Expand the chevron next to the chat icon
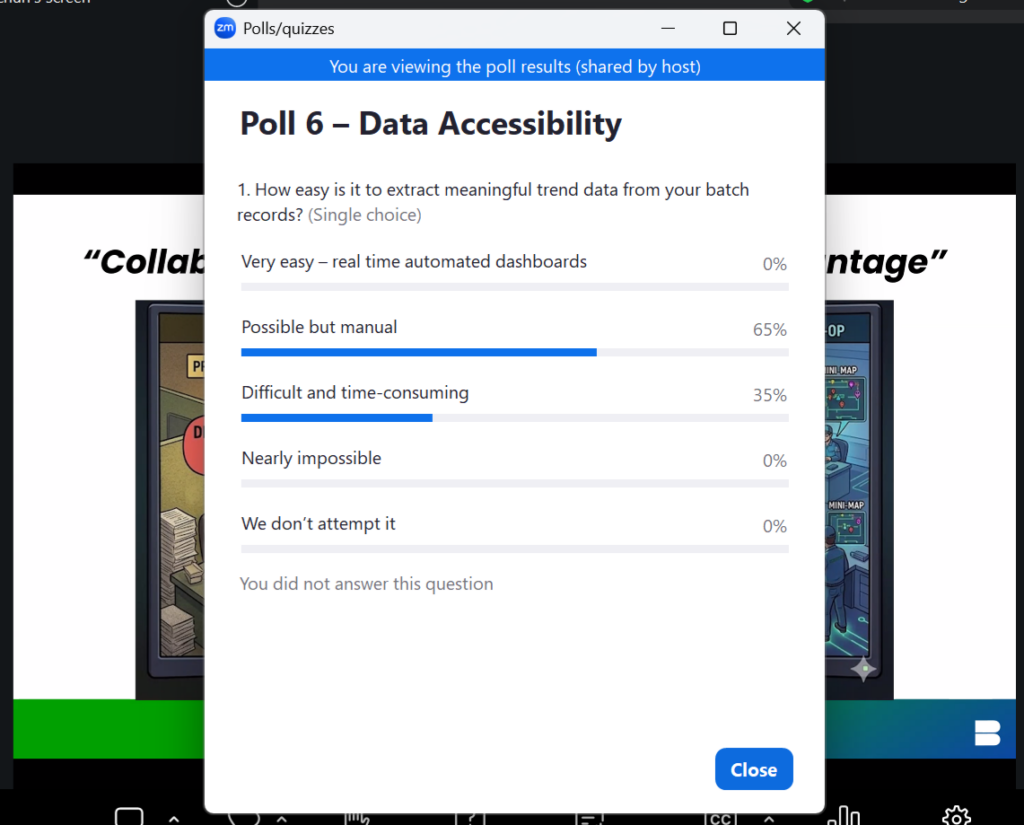The image size is (1024, 825). (x=281, y=818)
